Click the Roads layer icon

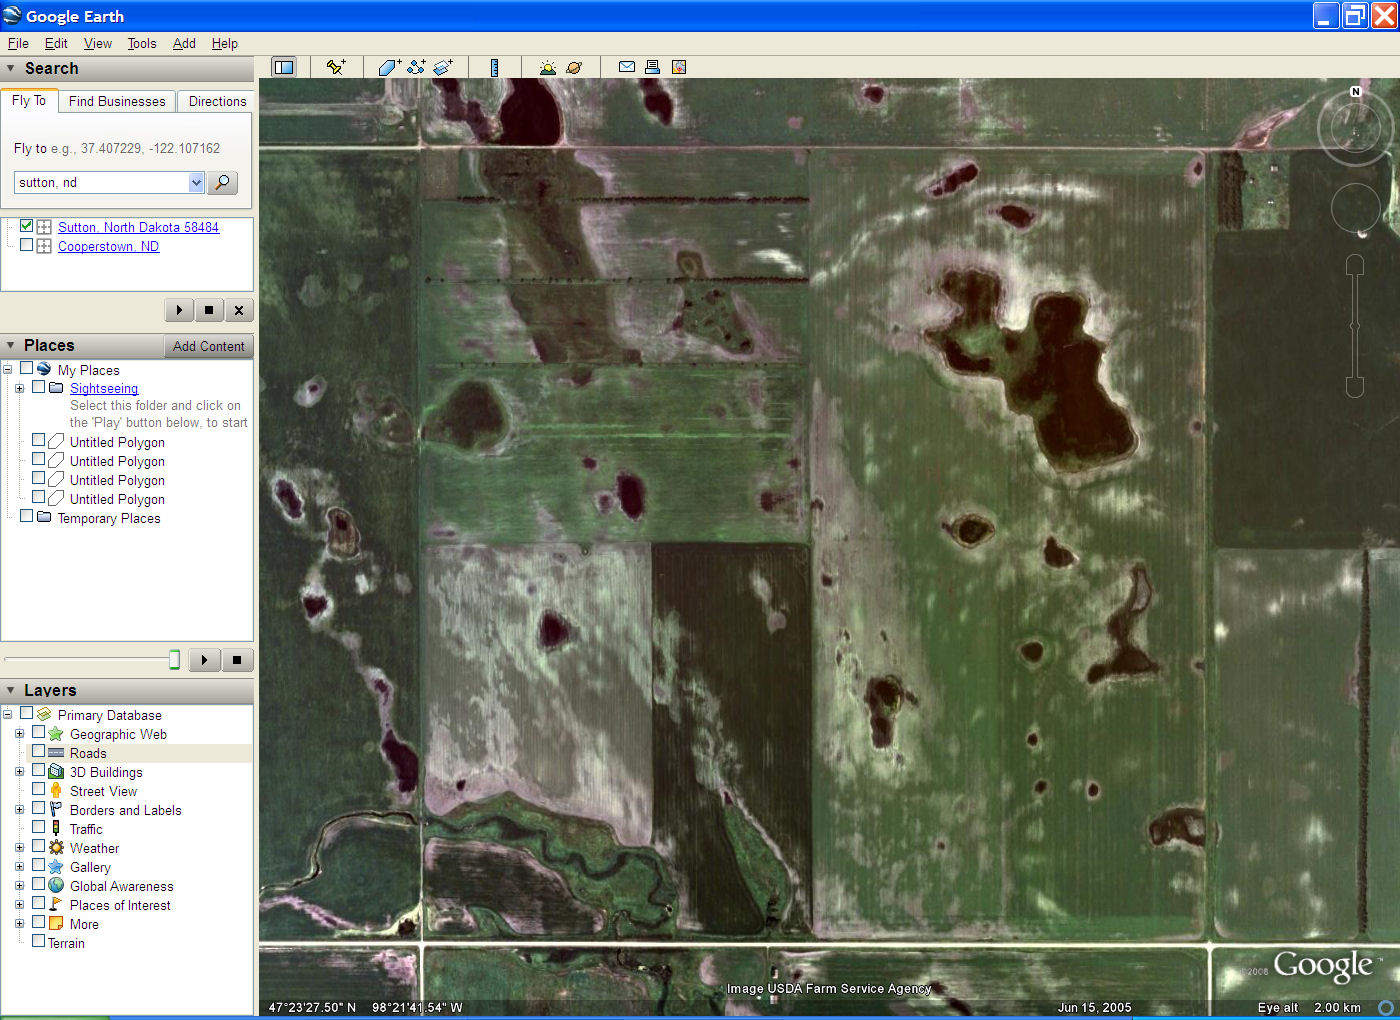pos(56,753)
